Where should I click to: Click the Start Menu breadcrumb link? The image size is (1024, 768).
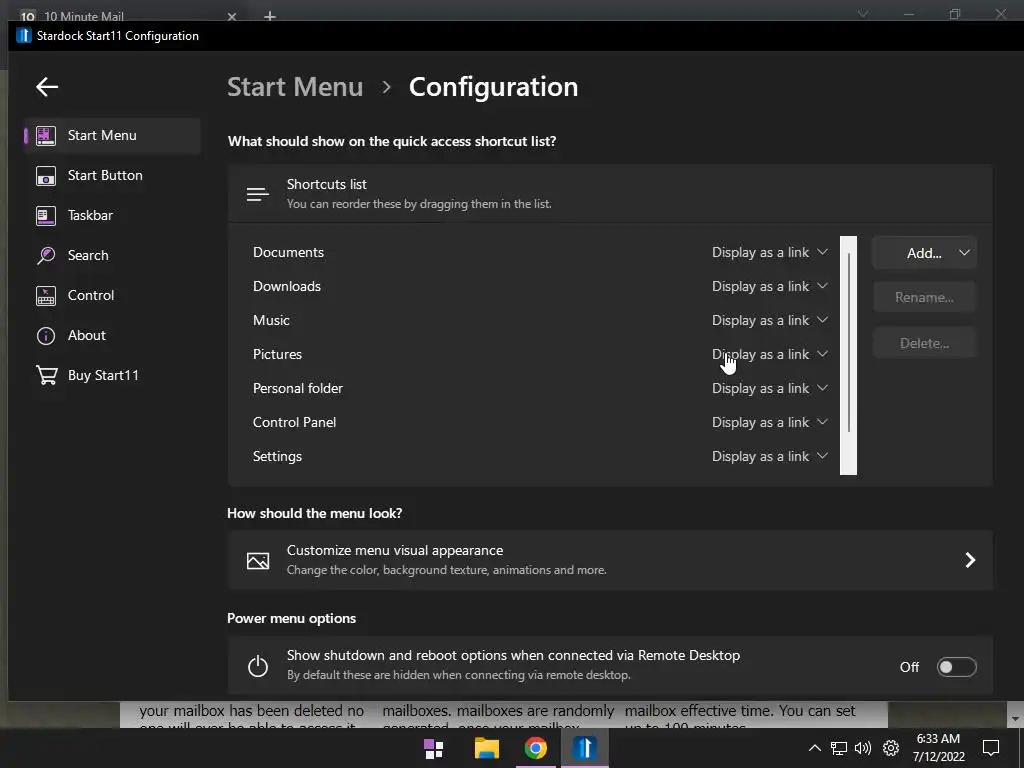click(295, 87)
